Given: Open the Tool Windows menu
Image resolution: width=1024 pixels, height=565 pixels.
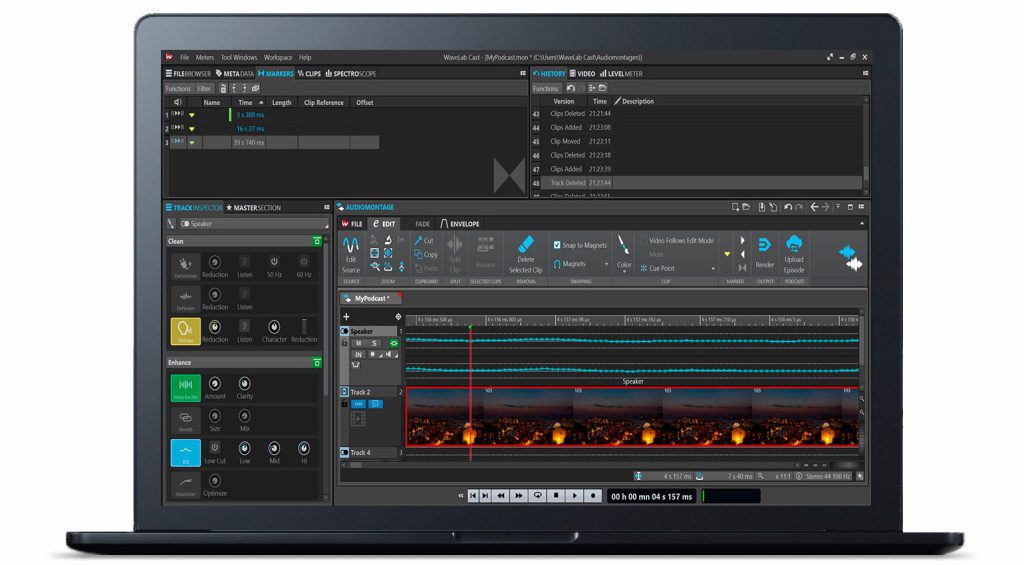Looking at the screenshot, I should pos(239,57).
